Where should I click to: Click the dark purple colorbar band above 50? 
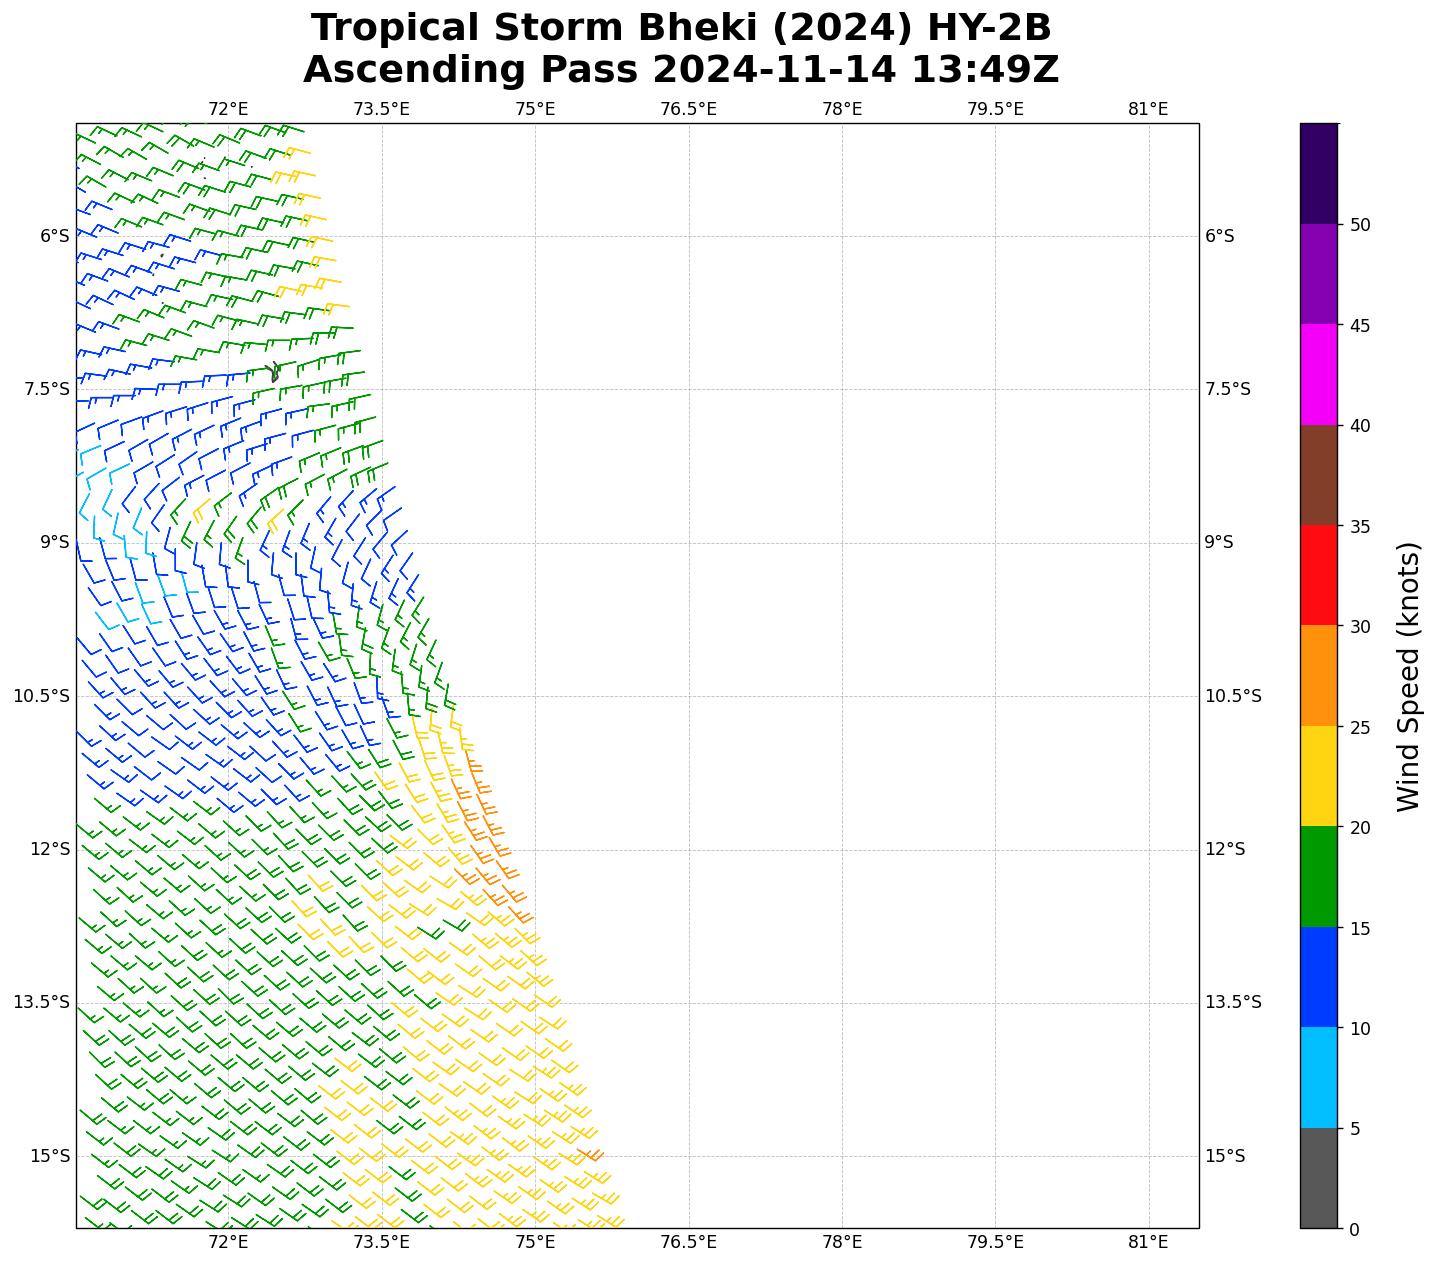pos(1318,173)
